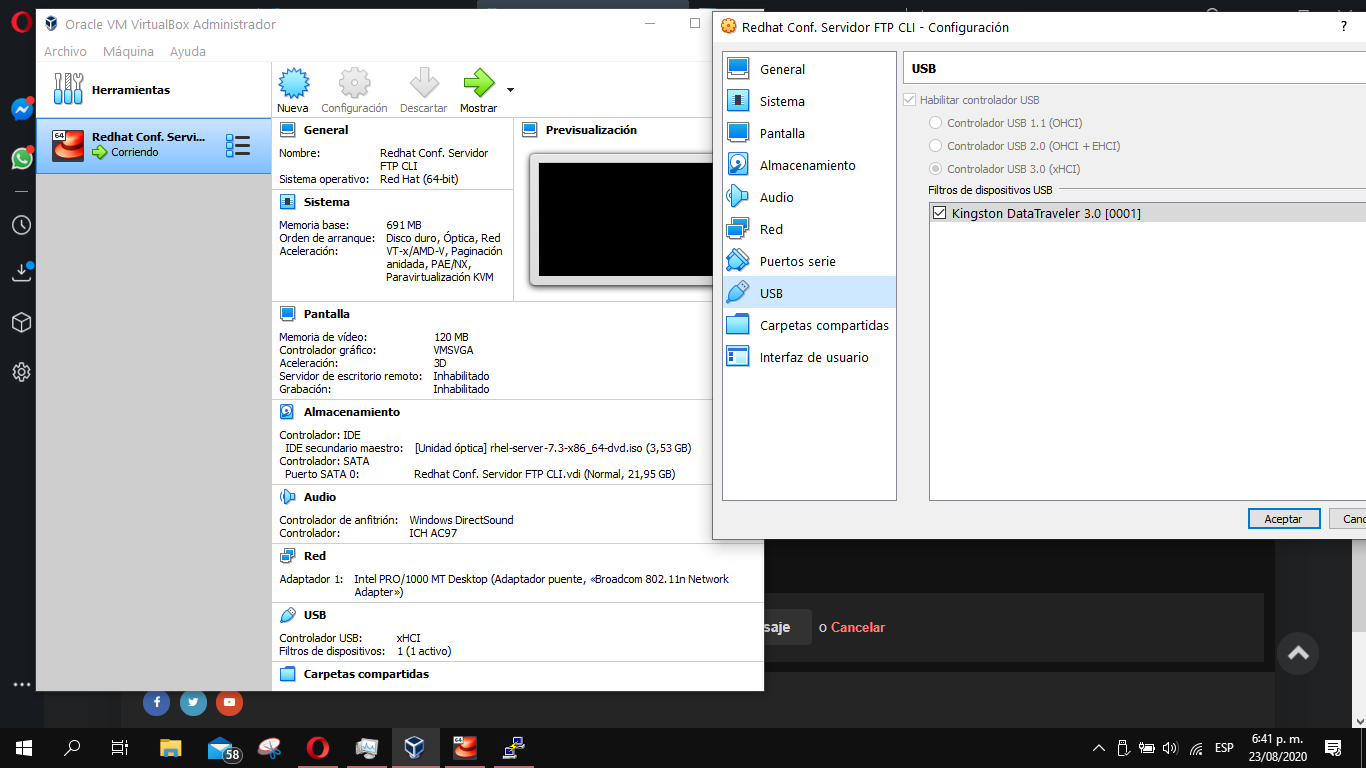Select Interfaz de usuario settings category
Viewport: 1366px width, 768px height.
click(809, 357)
